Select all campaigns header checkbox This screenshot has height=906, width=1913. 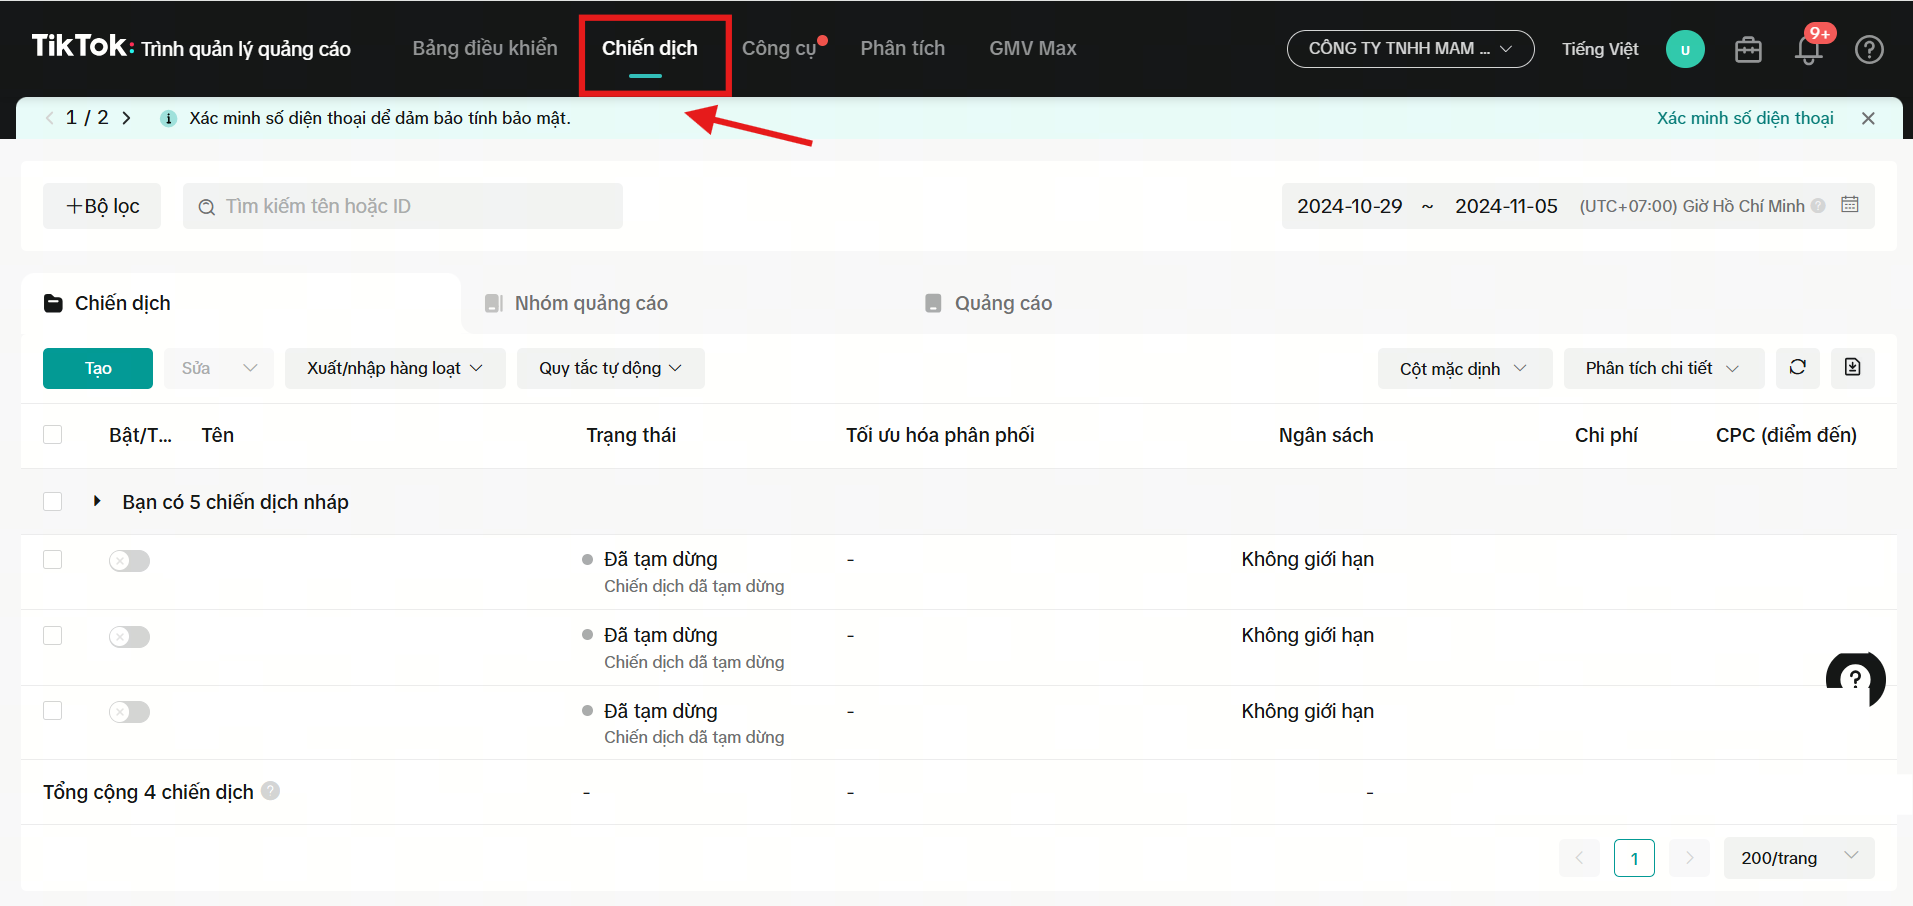pos(53,435)
